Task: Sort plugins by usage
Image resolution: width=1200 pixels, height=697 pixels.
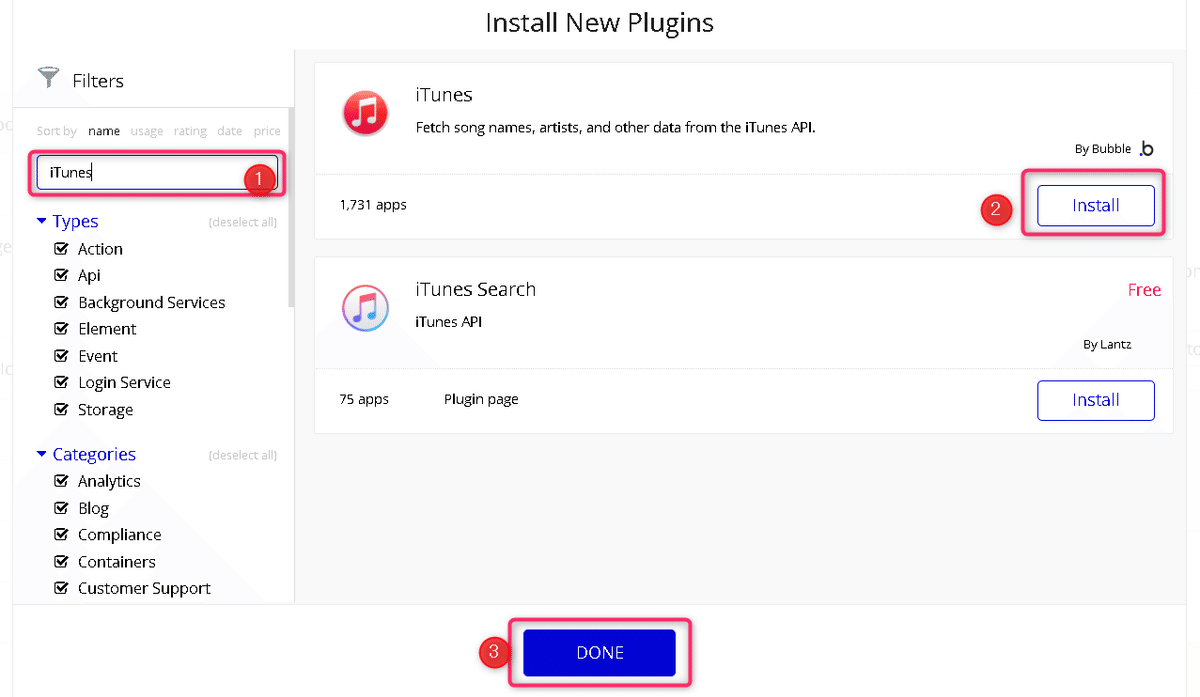Action: tap(147, 131)
